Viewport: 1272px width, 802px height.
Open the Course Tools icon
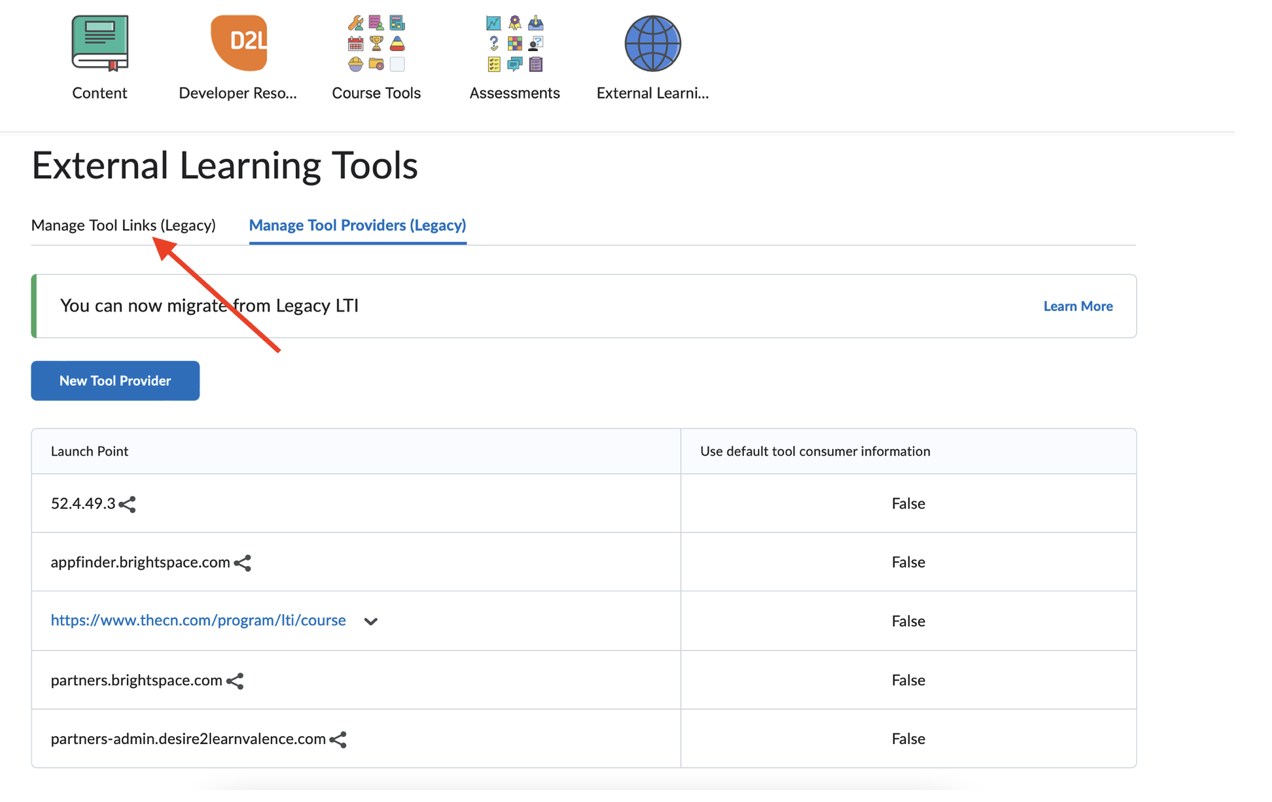[376, 44]
